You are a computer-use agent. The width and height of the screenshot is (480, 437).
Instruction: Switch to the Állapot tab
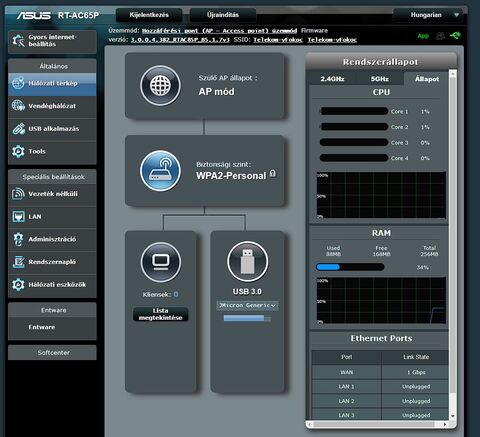click(427, 79)
